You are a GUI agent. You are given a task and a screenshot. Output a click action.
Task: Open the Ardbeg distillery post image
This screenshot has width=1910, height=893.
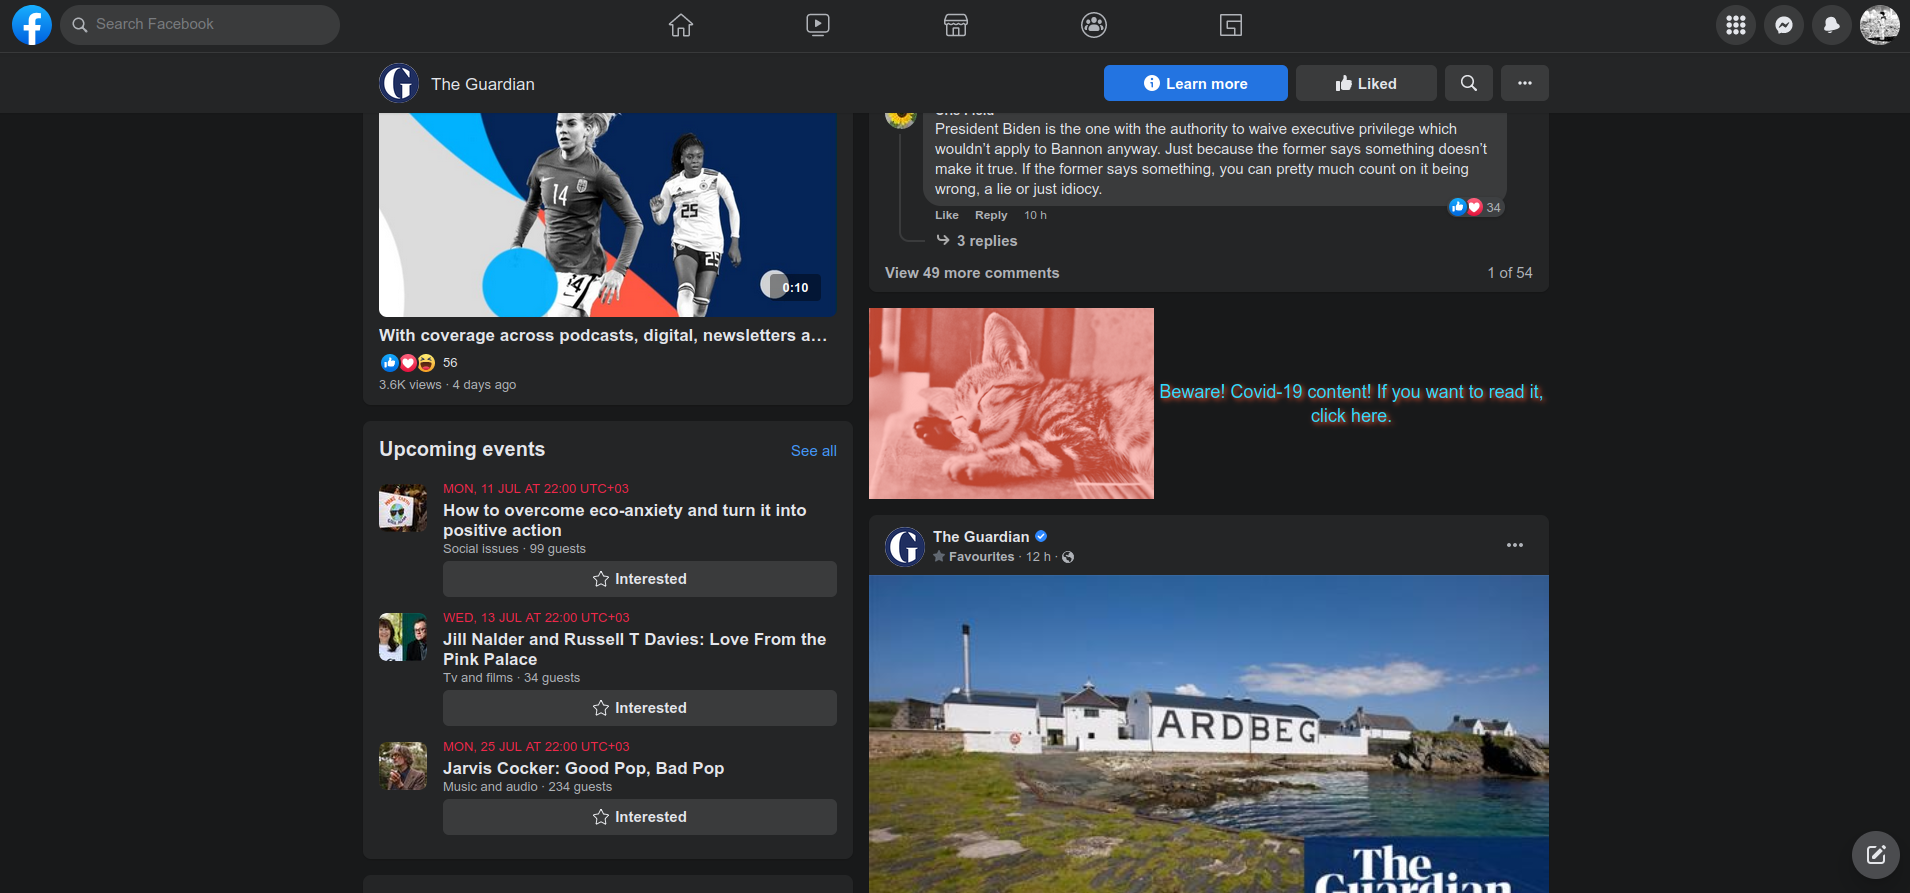(1209, 734)
